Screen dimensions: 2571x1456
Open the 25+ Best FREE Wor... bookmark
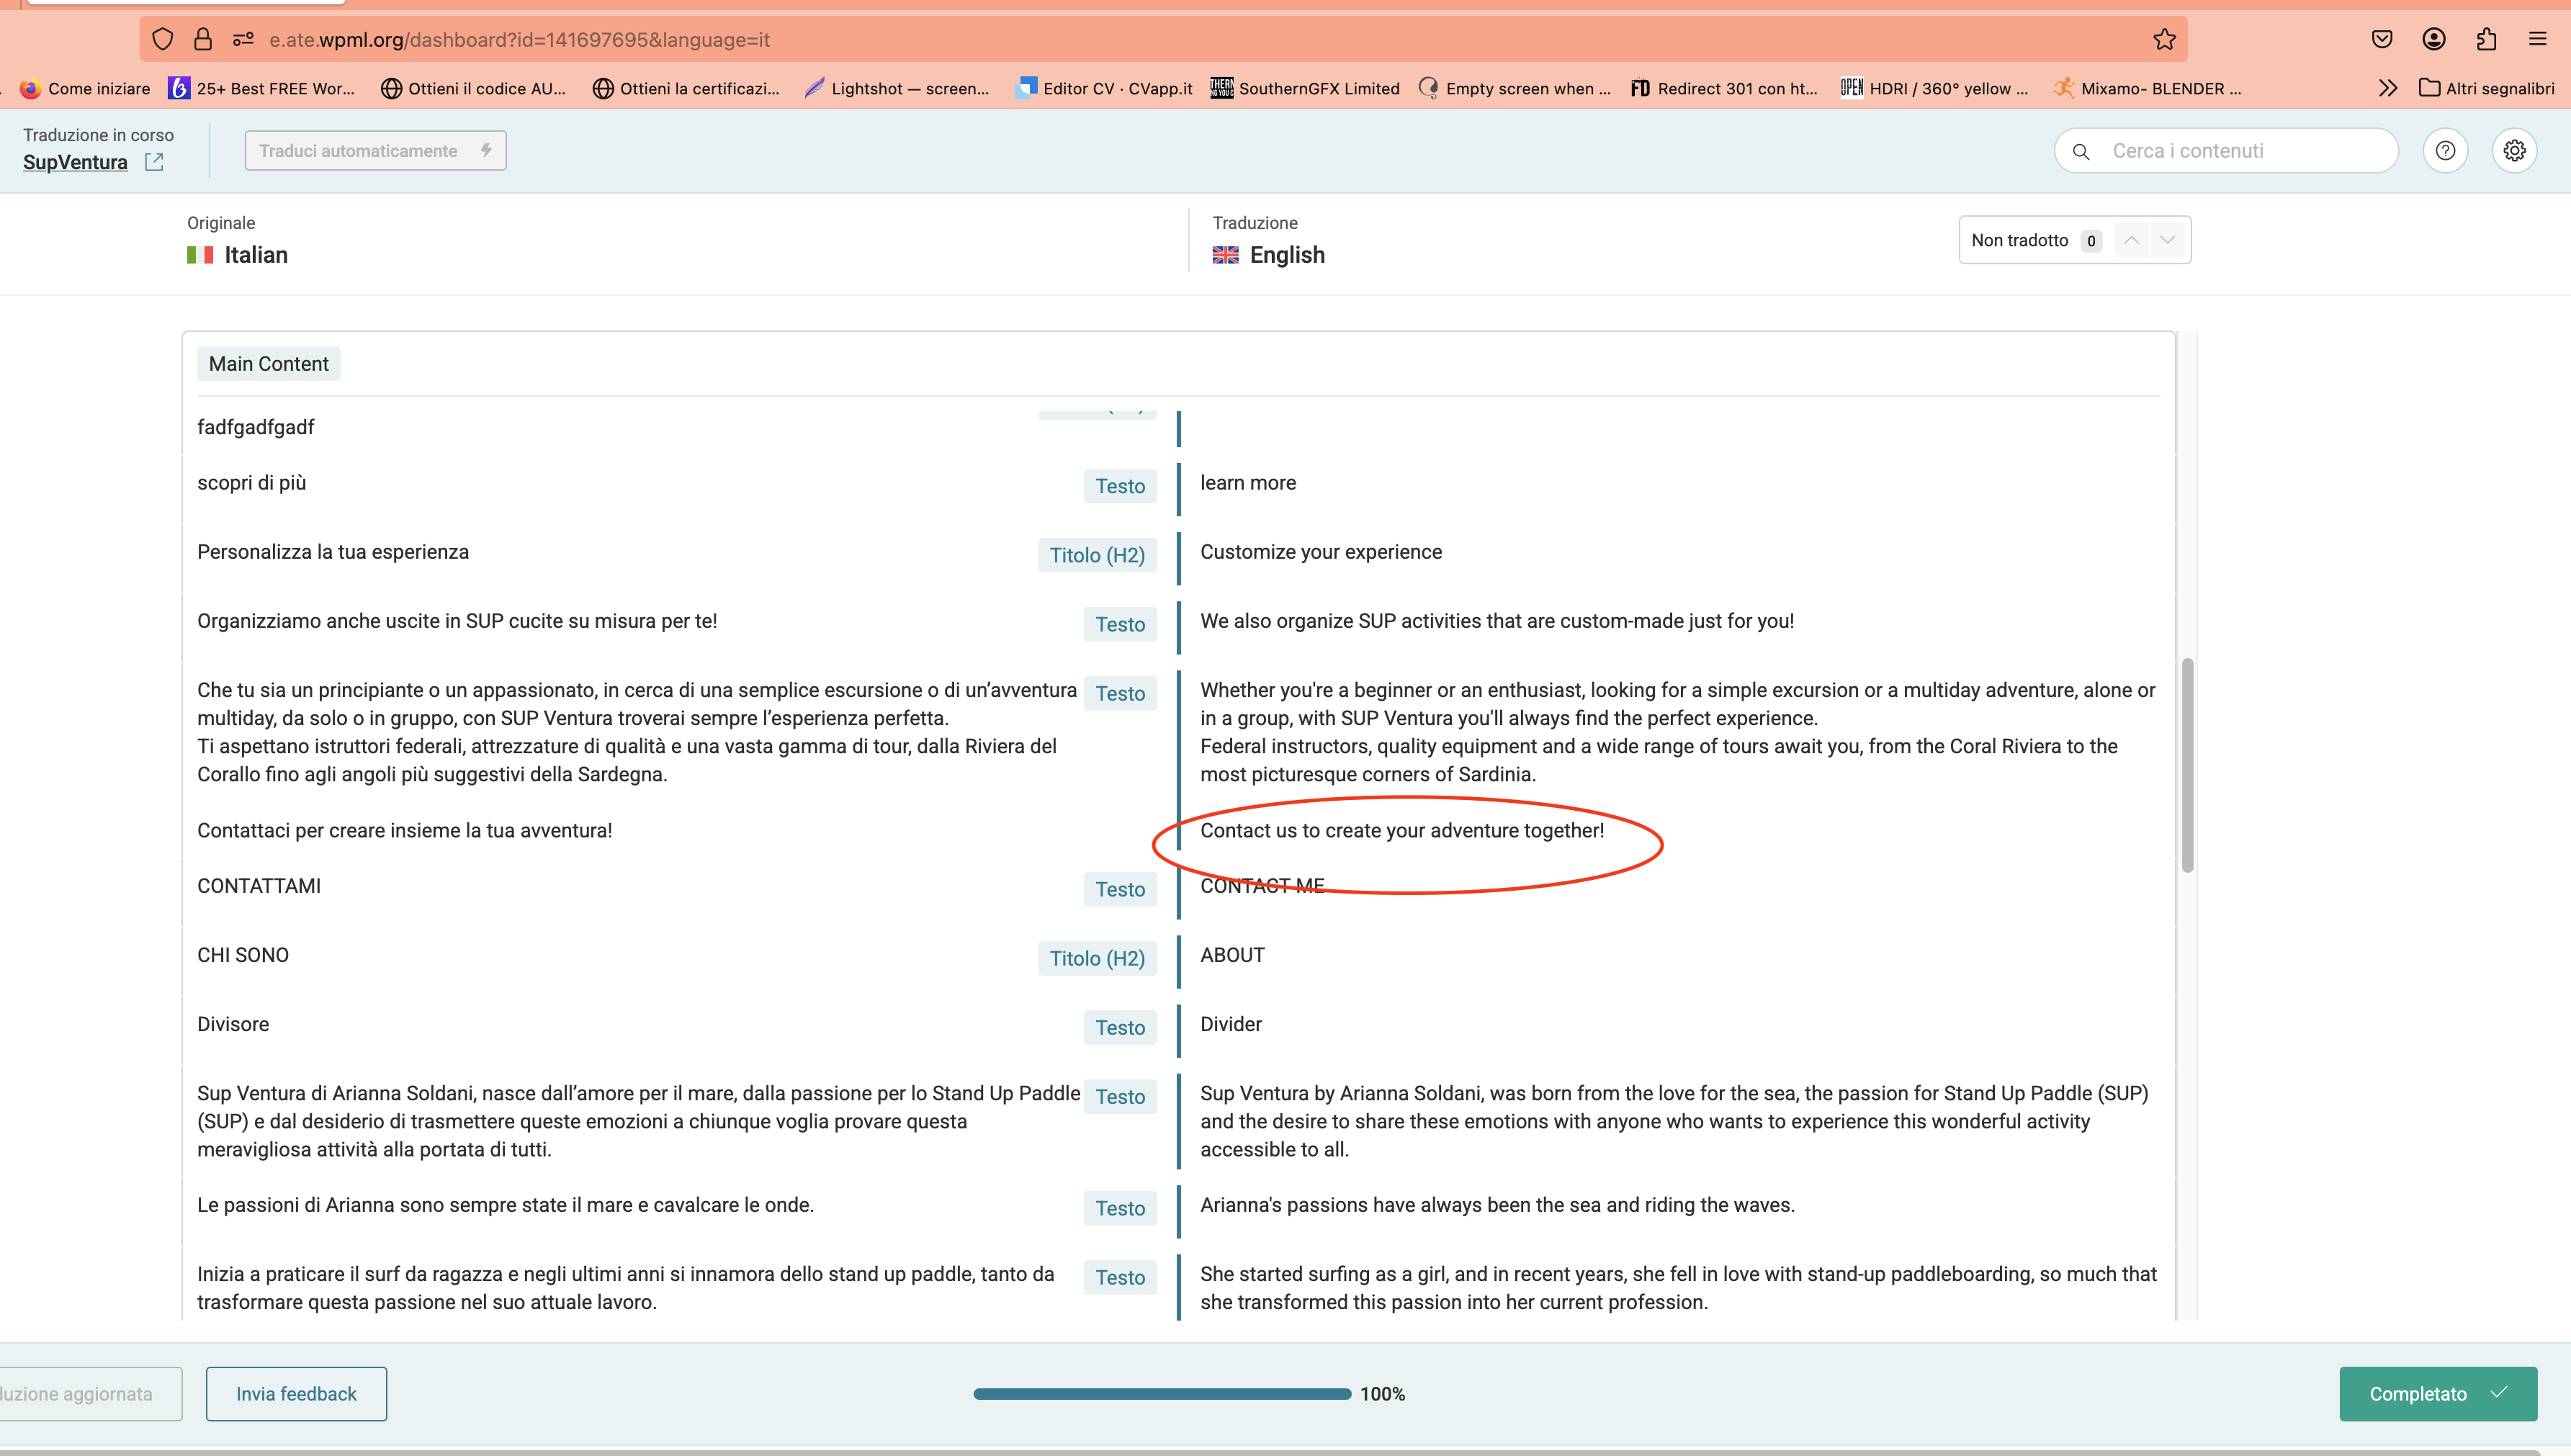point(262,88)
